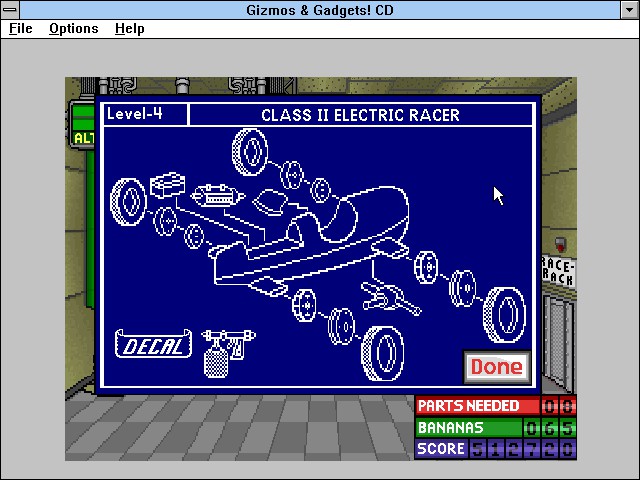
Task: Click the steering linkage part below chassis
Action: pyautogui.click(x=390, y=299)
